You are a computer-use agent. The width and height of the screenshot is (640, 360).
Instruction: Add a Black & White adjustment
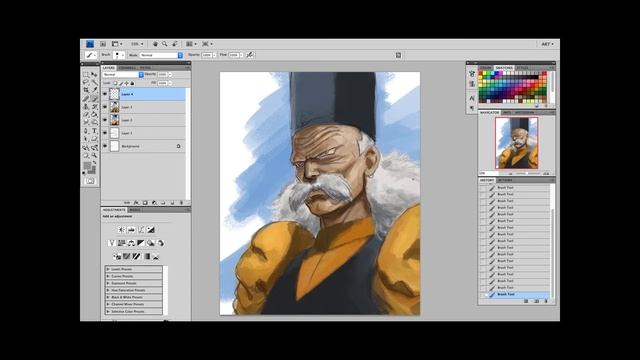[141, 243]
